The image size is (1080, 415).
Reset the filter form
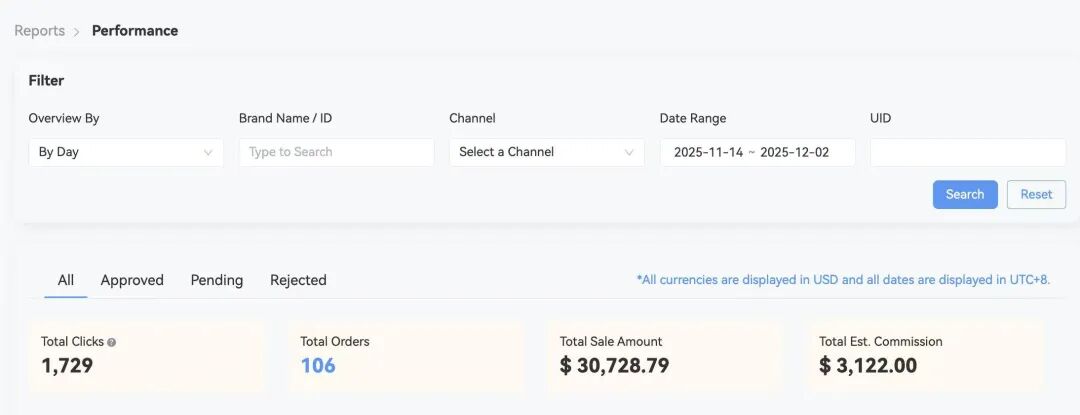(1036, 194)
